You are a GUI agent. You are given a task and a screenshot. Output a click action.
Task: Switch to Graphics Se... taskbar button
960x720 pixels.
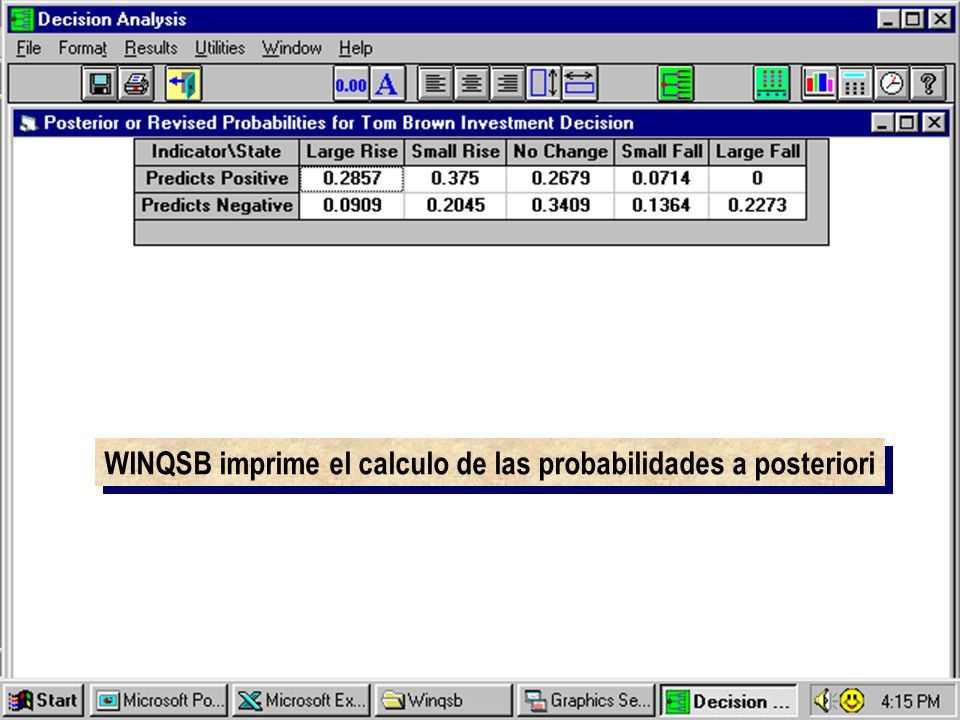coord(586,700)
